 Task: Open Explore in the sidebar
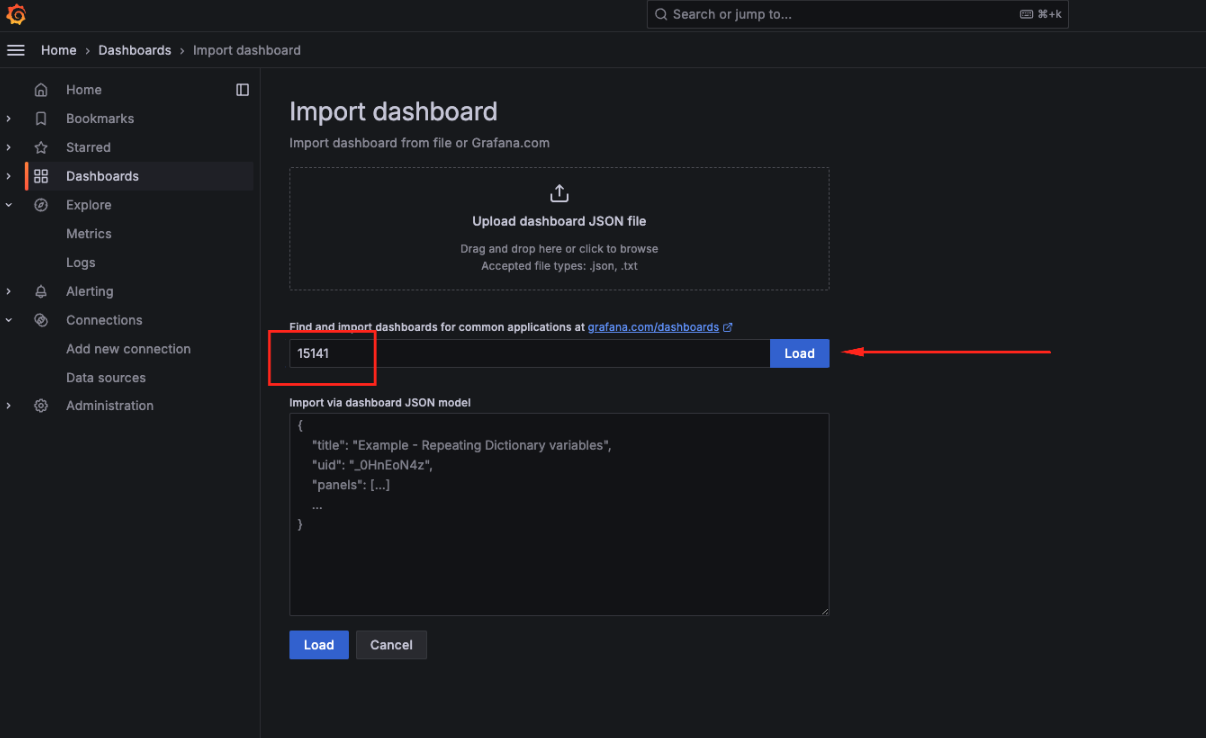pyautogui.click(x=89, y=205)
